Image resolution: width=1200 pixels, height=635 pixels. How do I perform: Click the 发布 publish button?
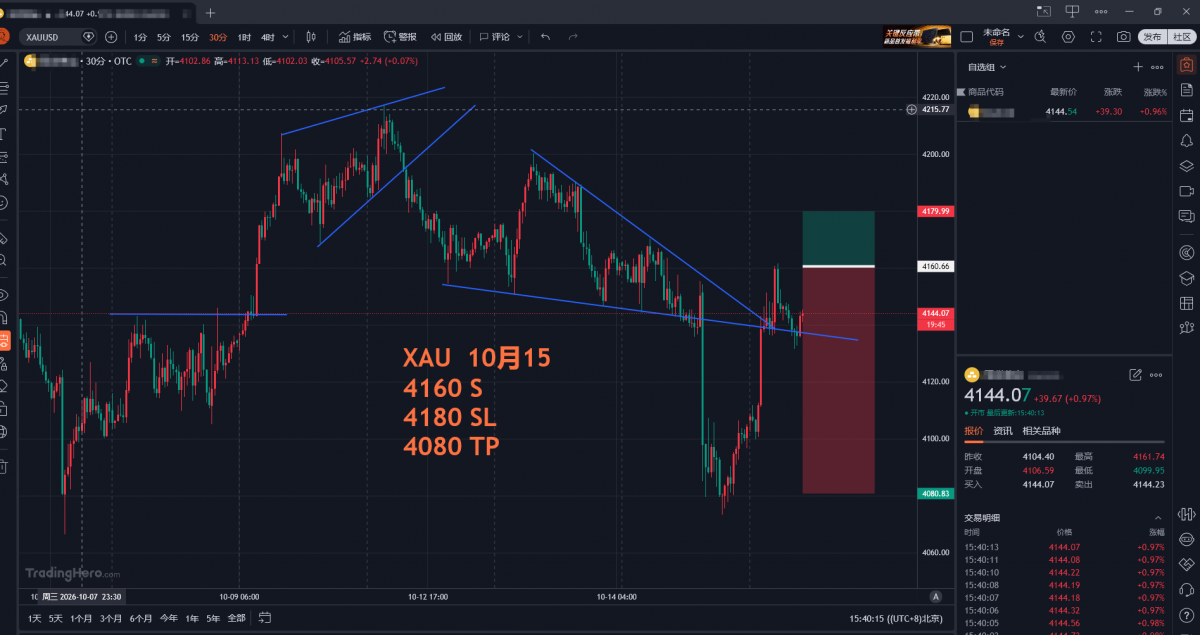pos(1153,37)
